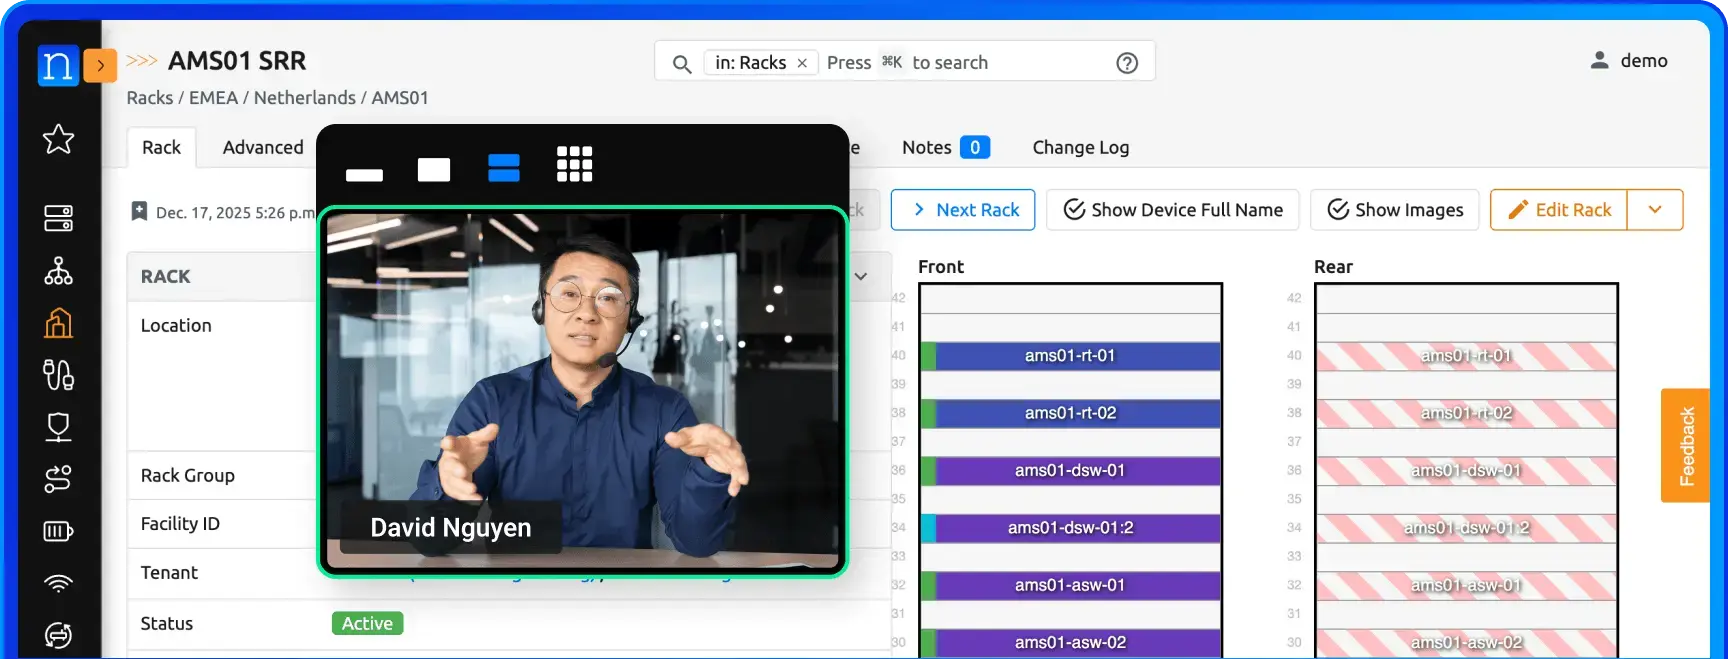Open the building icon in sidebar

tap(58, 323)
